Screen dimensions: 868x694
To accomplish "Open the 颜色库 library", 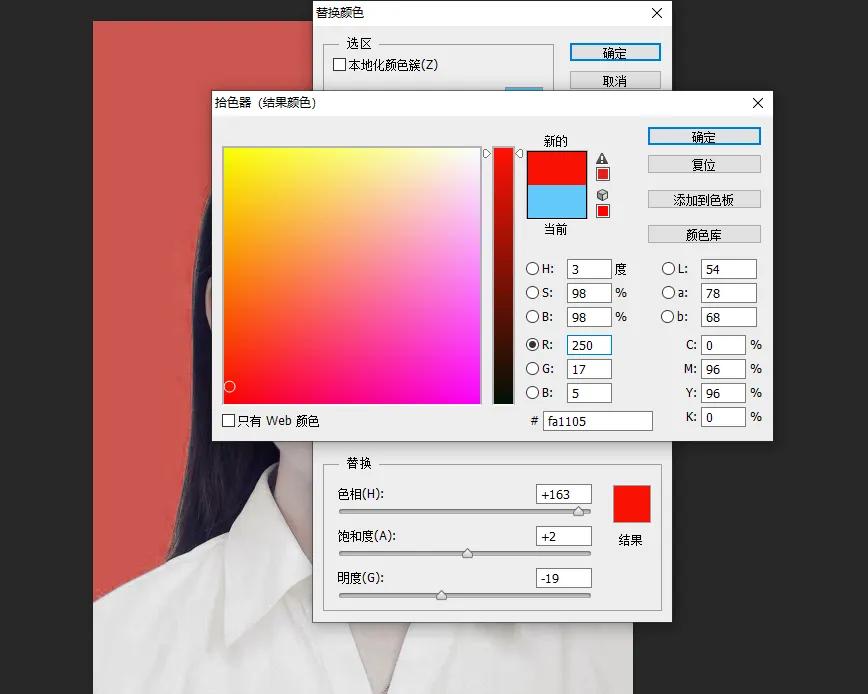I will (704, 234).
